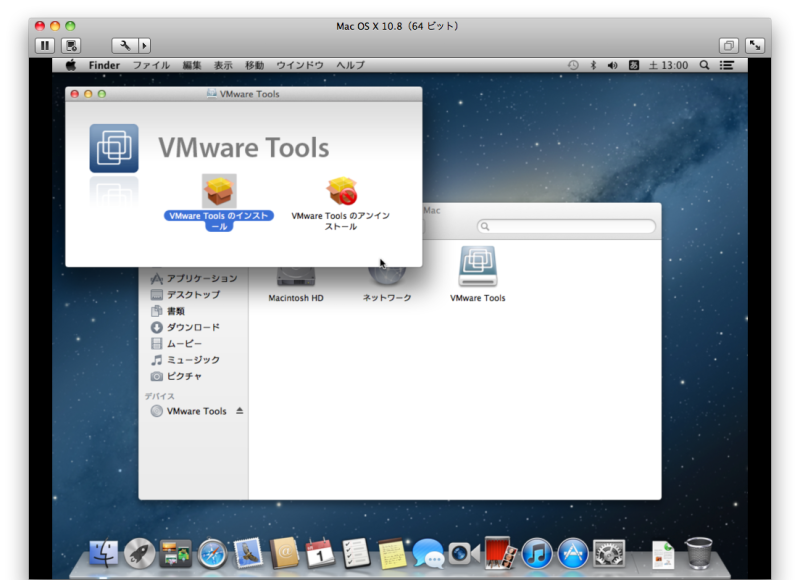Open FaceTime camera icon in Dock

[x=464, y=553]
